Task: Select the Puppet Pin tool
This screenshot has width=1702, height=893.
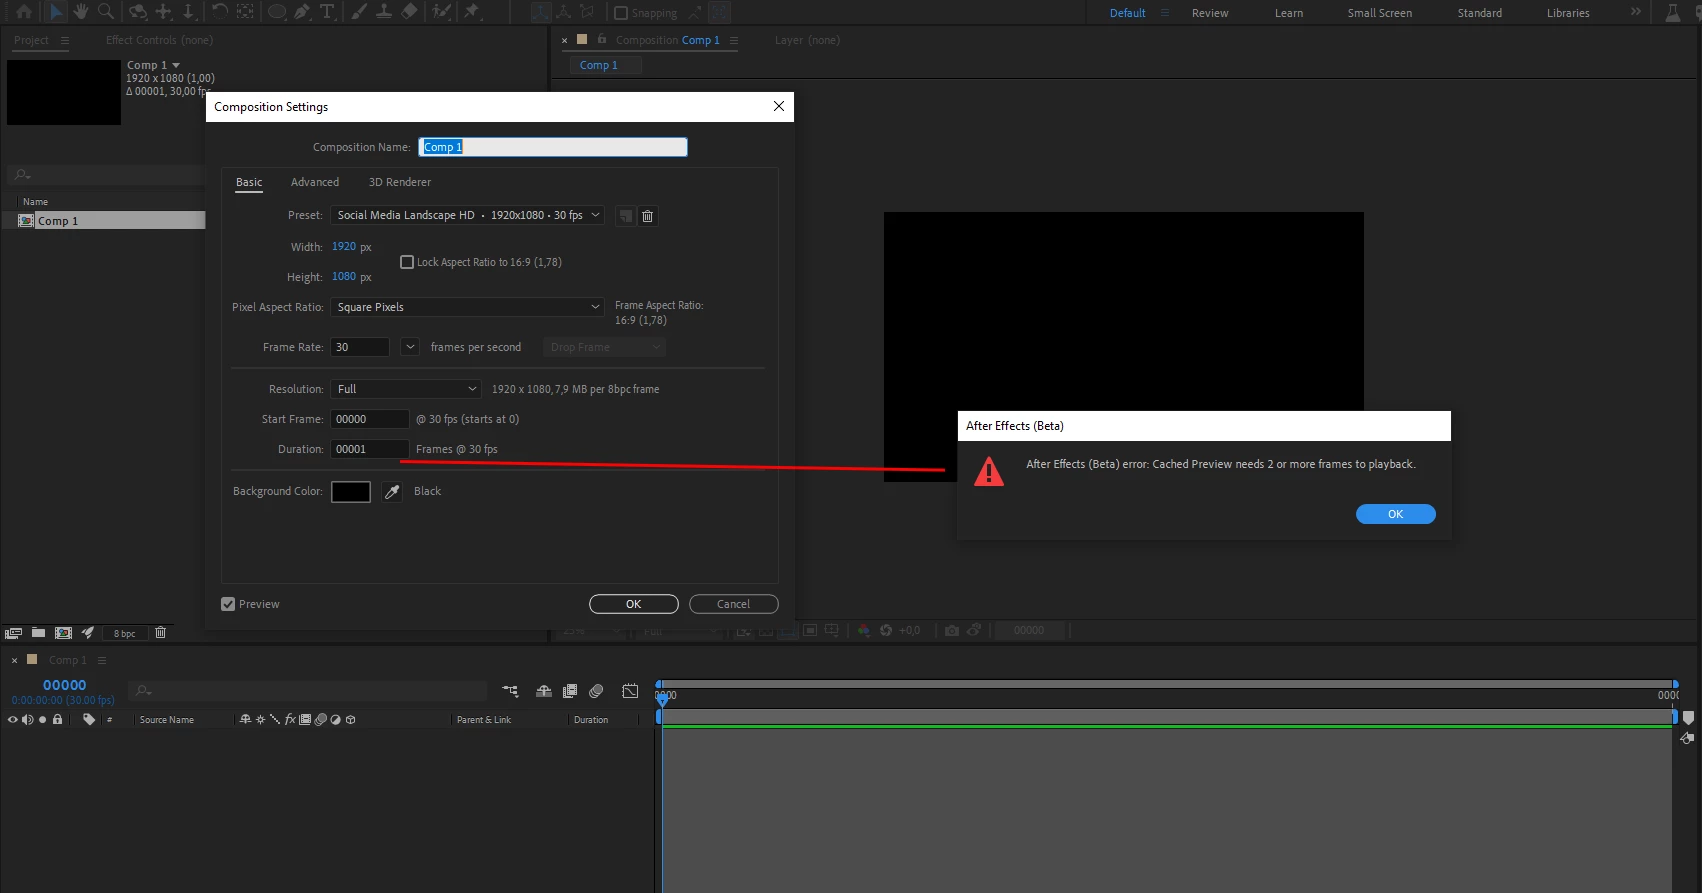Action: (x=472, y=12)
